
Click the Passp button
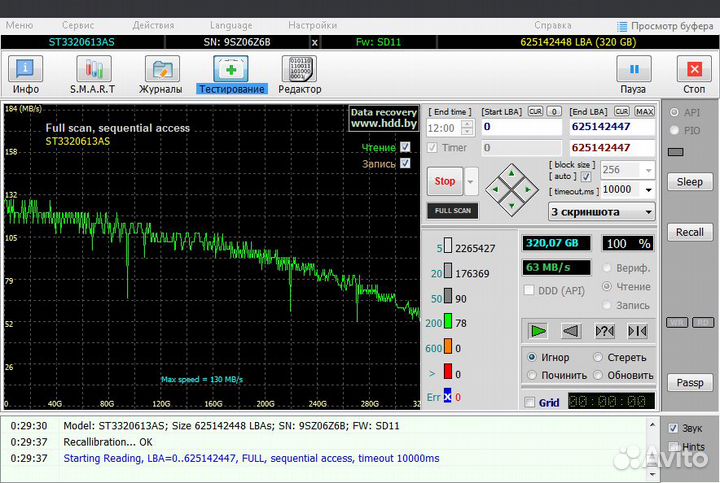tap(689, 382)
